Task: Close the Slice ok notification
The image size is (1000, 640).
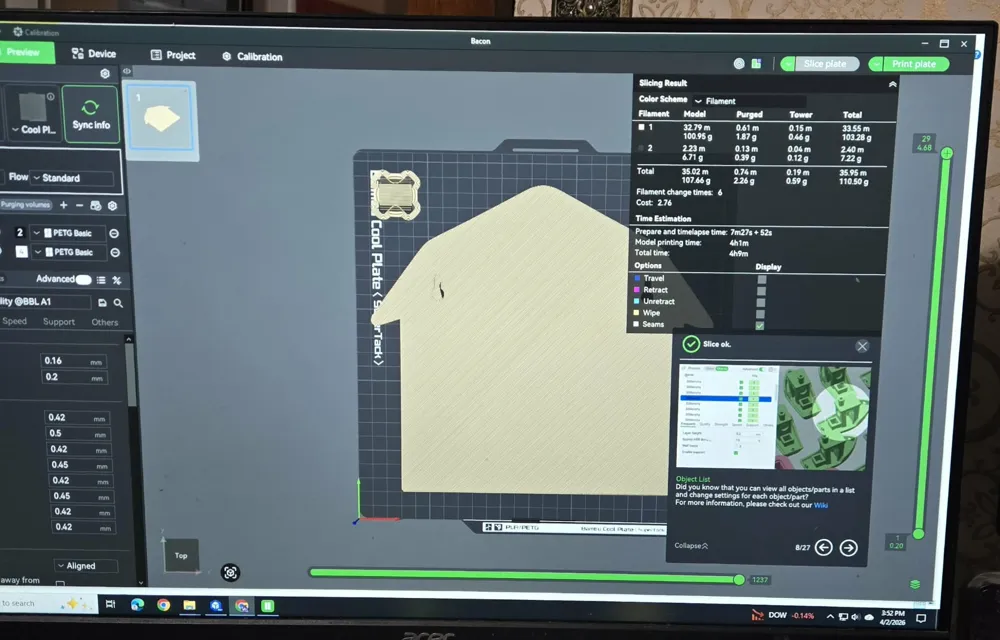Action: click(x=862, y=346)
